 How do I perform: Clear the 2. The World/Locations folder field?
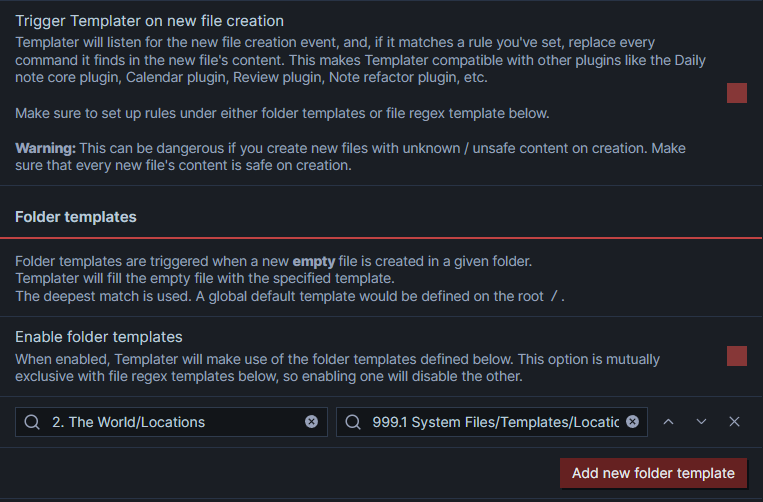click(x=311, y=422)
